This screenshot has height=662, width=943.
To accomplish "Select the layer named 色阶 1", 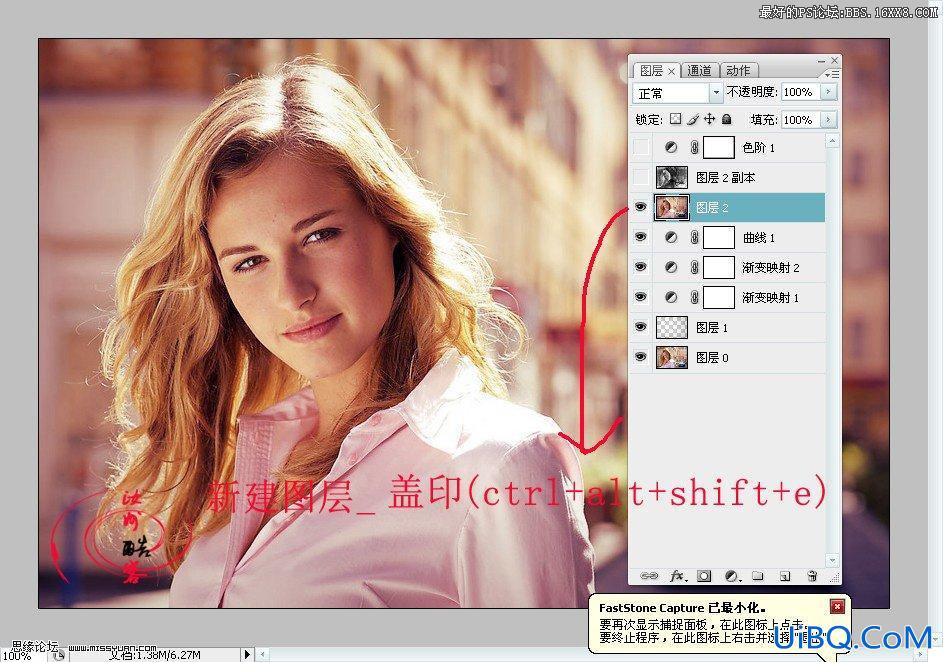I will [x=758, y=147].
